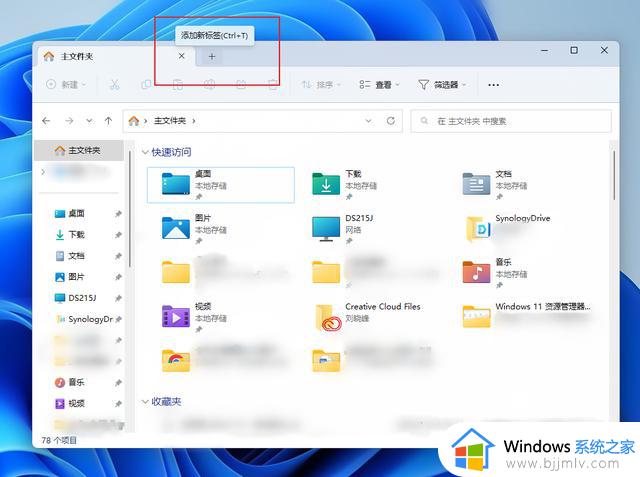The width and height of the screenshot is (640, 477).
Task: Unpin 桌面 via its sidebar pin icon
Action: (x=118, y=213)
